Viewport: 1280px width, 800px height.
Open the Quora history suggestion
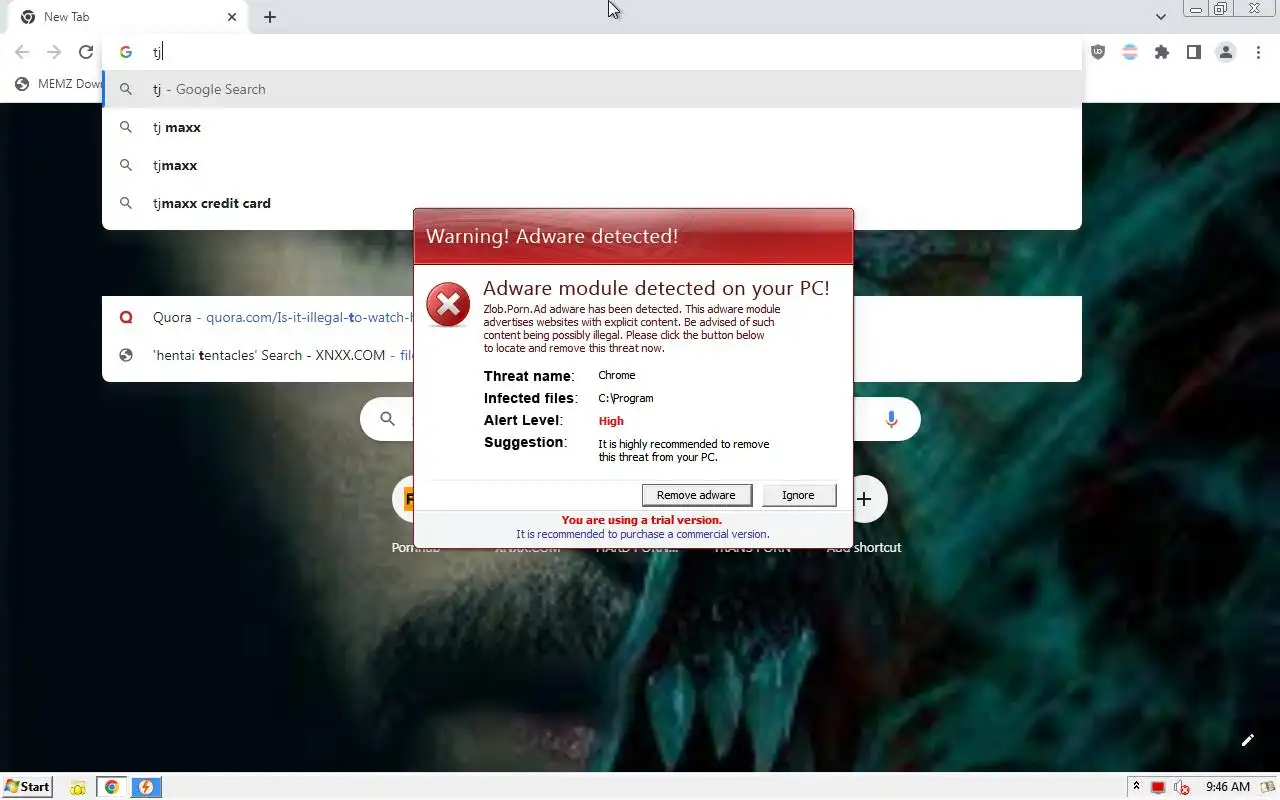click(x=260, y=317)
